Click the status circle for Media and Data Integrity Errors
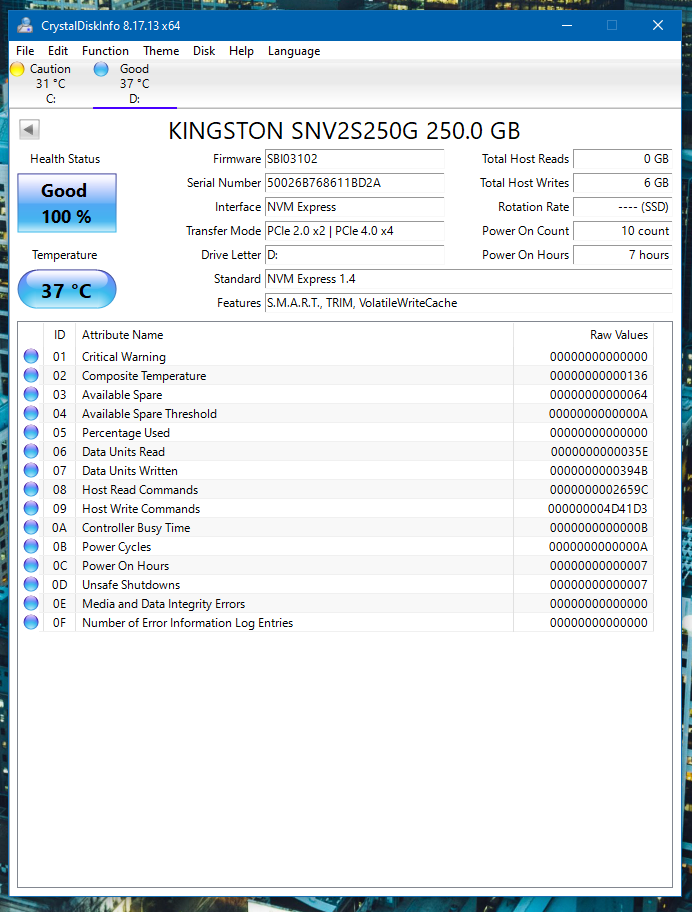The image size is (692, 912). (x=31, y=603)
